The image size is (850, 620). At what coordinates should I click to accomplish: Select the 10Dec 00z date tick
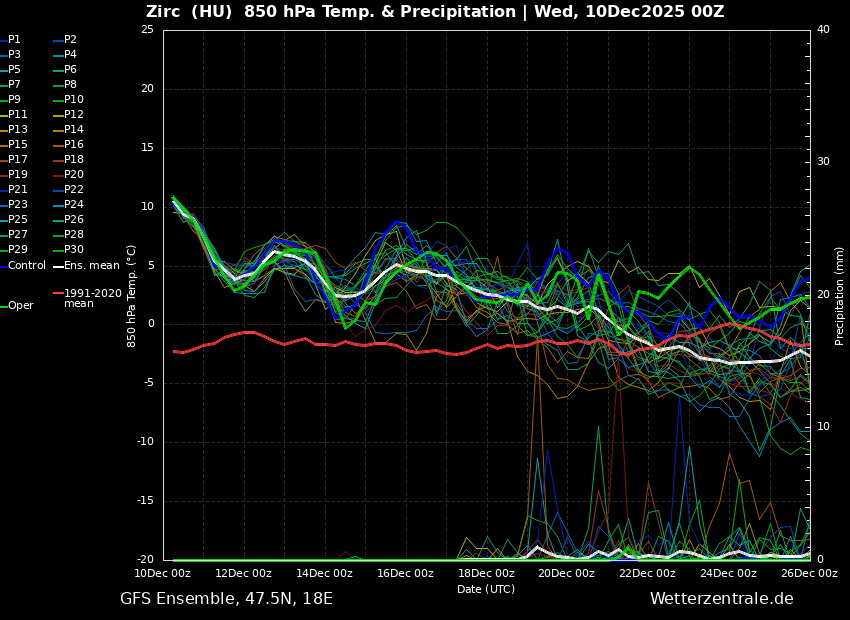click(163, 574)
